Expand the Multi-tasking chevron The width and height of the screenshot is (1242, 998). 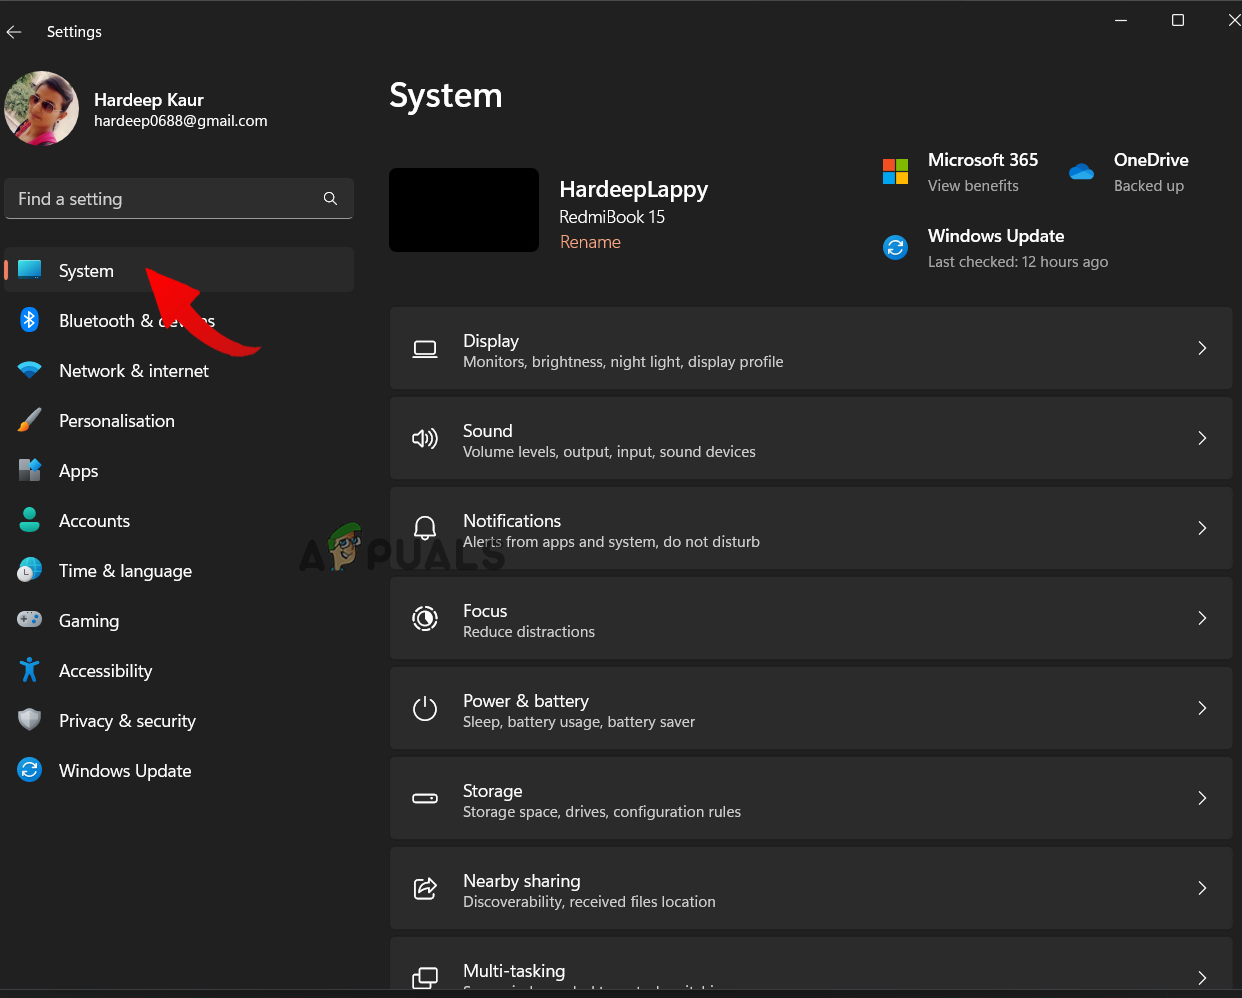[1202, 978]
